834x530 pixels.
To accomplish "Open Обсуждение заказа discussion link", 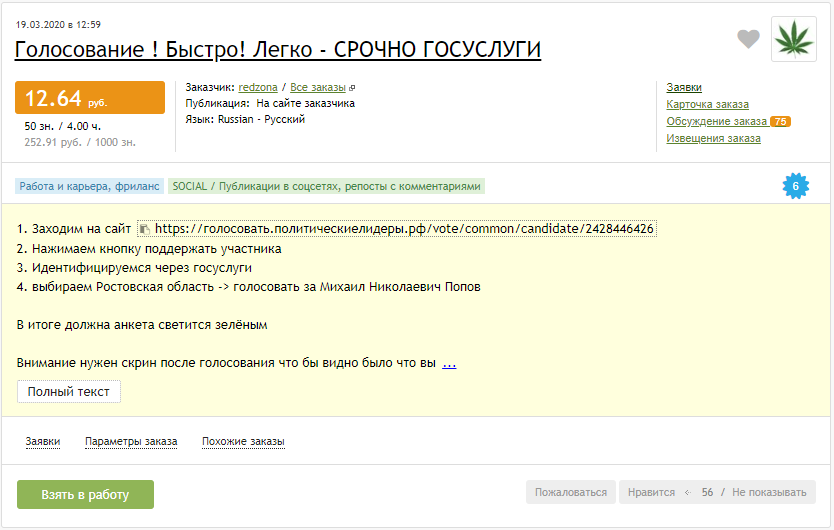I will pos(716,121).
